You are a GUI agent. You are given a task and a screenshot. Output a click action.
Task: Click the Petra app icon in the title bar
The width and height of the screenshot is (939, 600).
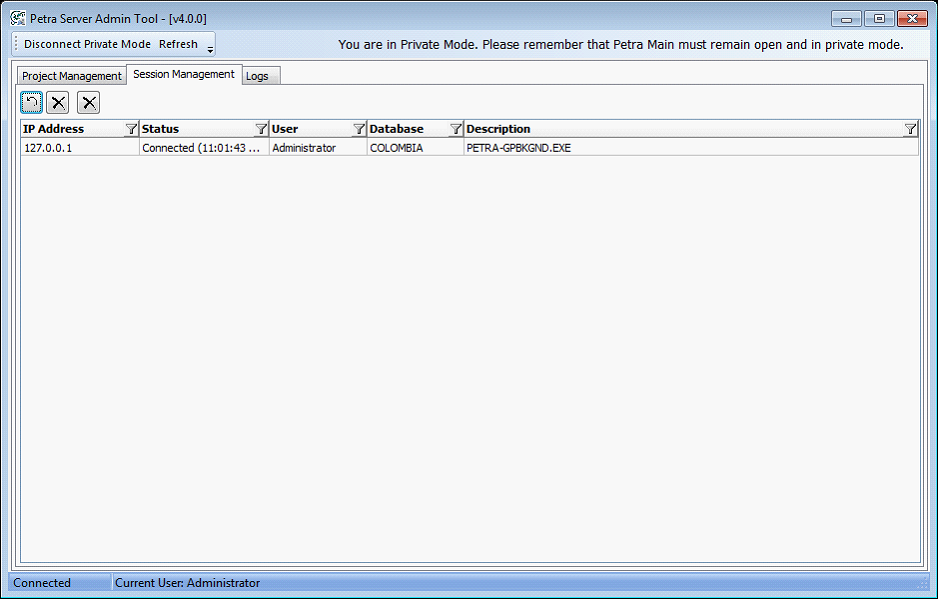[x=18, y=18]
